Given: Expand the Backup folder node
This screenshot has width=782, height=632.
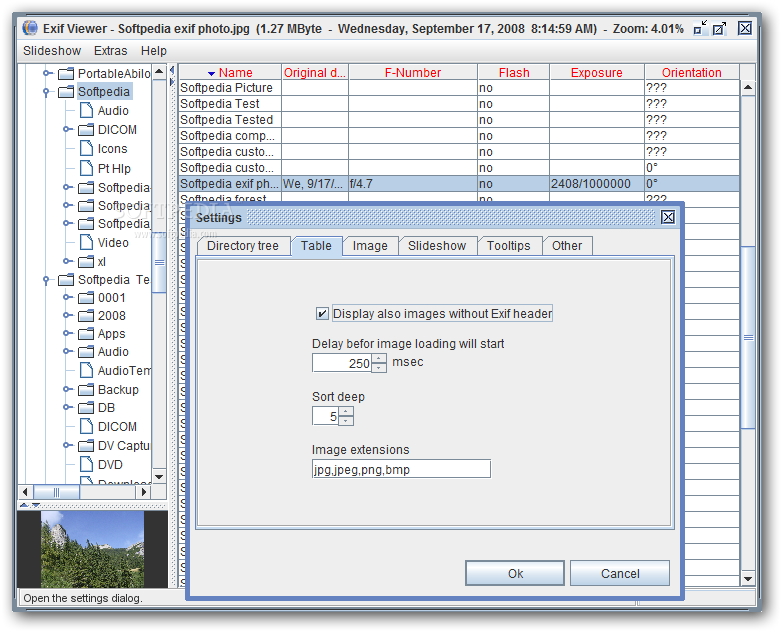Looking at the screenshot, I should [67, 389].
